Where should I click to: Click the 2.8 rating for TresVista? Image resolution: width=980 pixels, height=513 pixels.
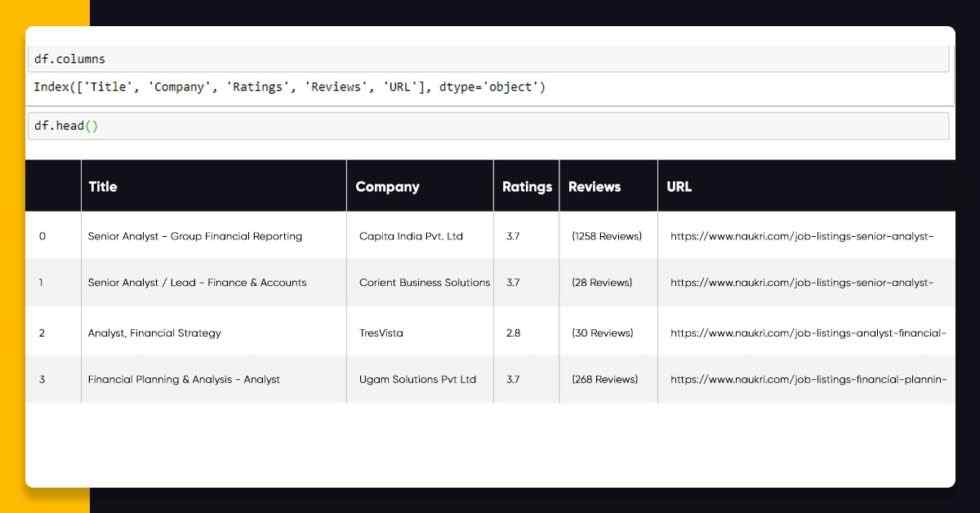tap(513, 333)
